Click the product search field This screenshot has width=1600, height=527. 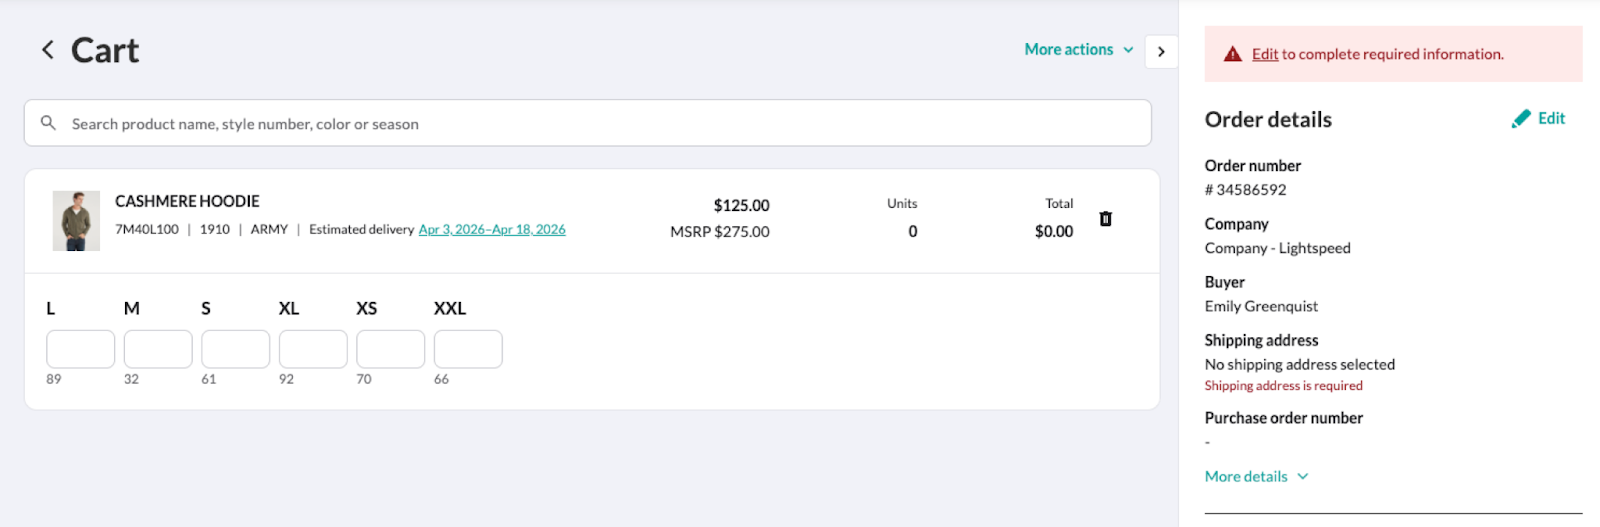[x=600, y=124]
